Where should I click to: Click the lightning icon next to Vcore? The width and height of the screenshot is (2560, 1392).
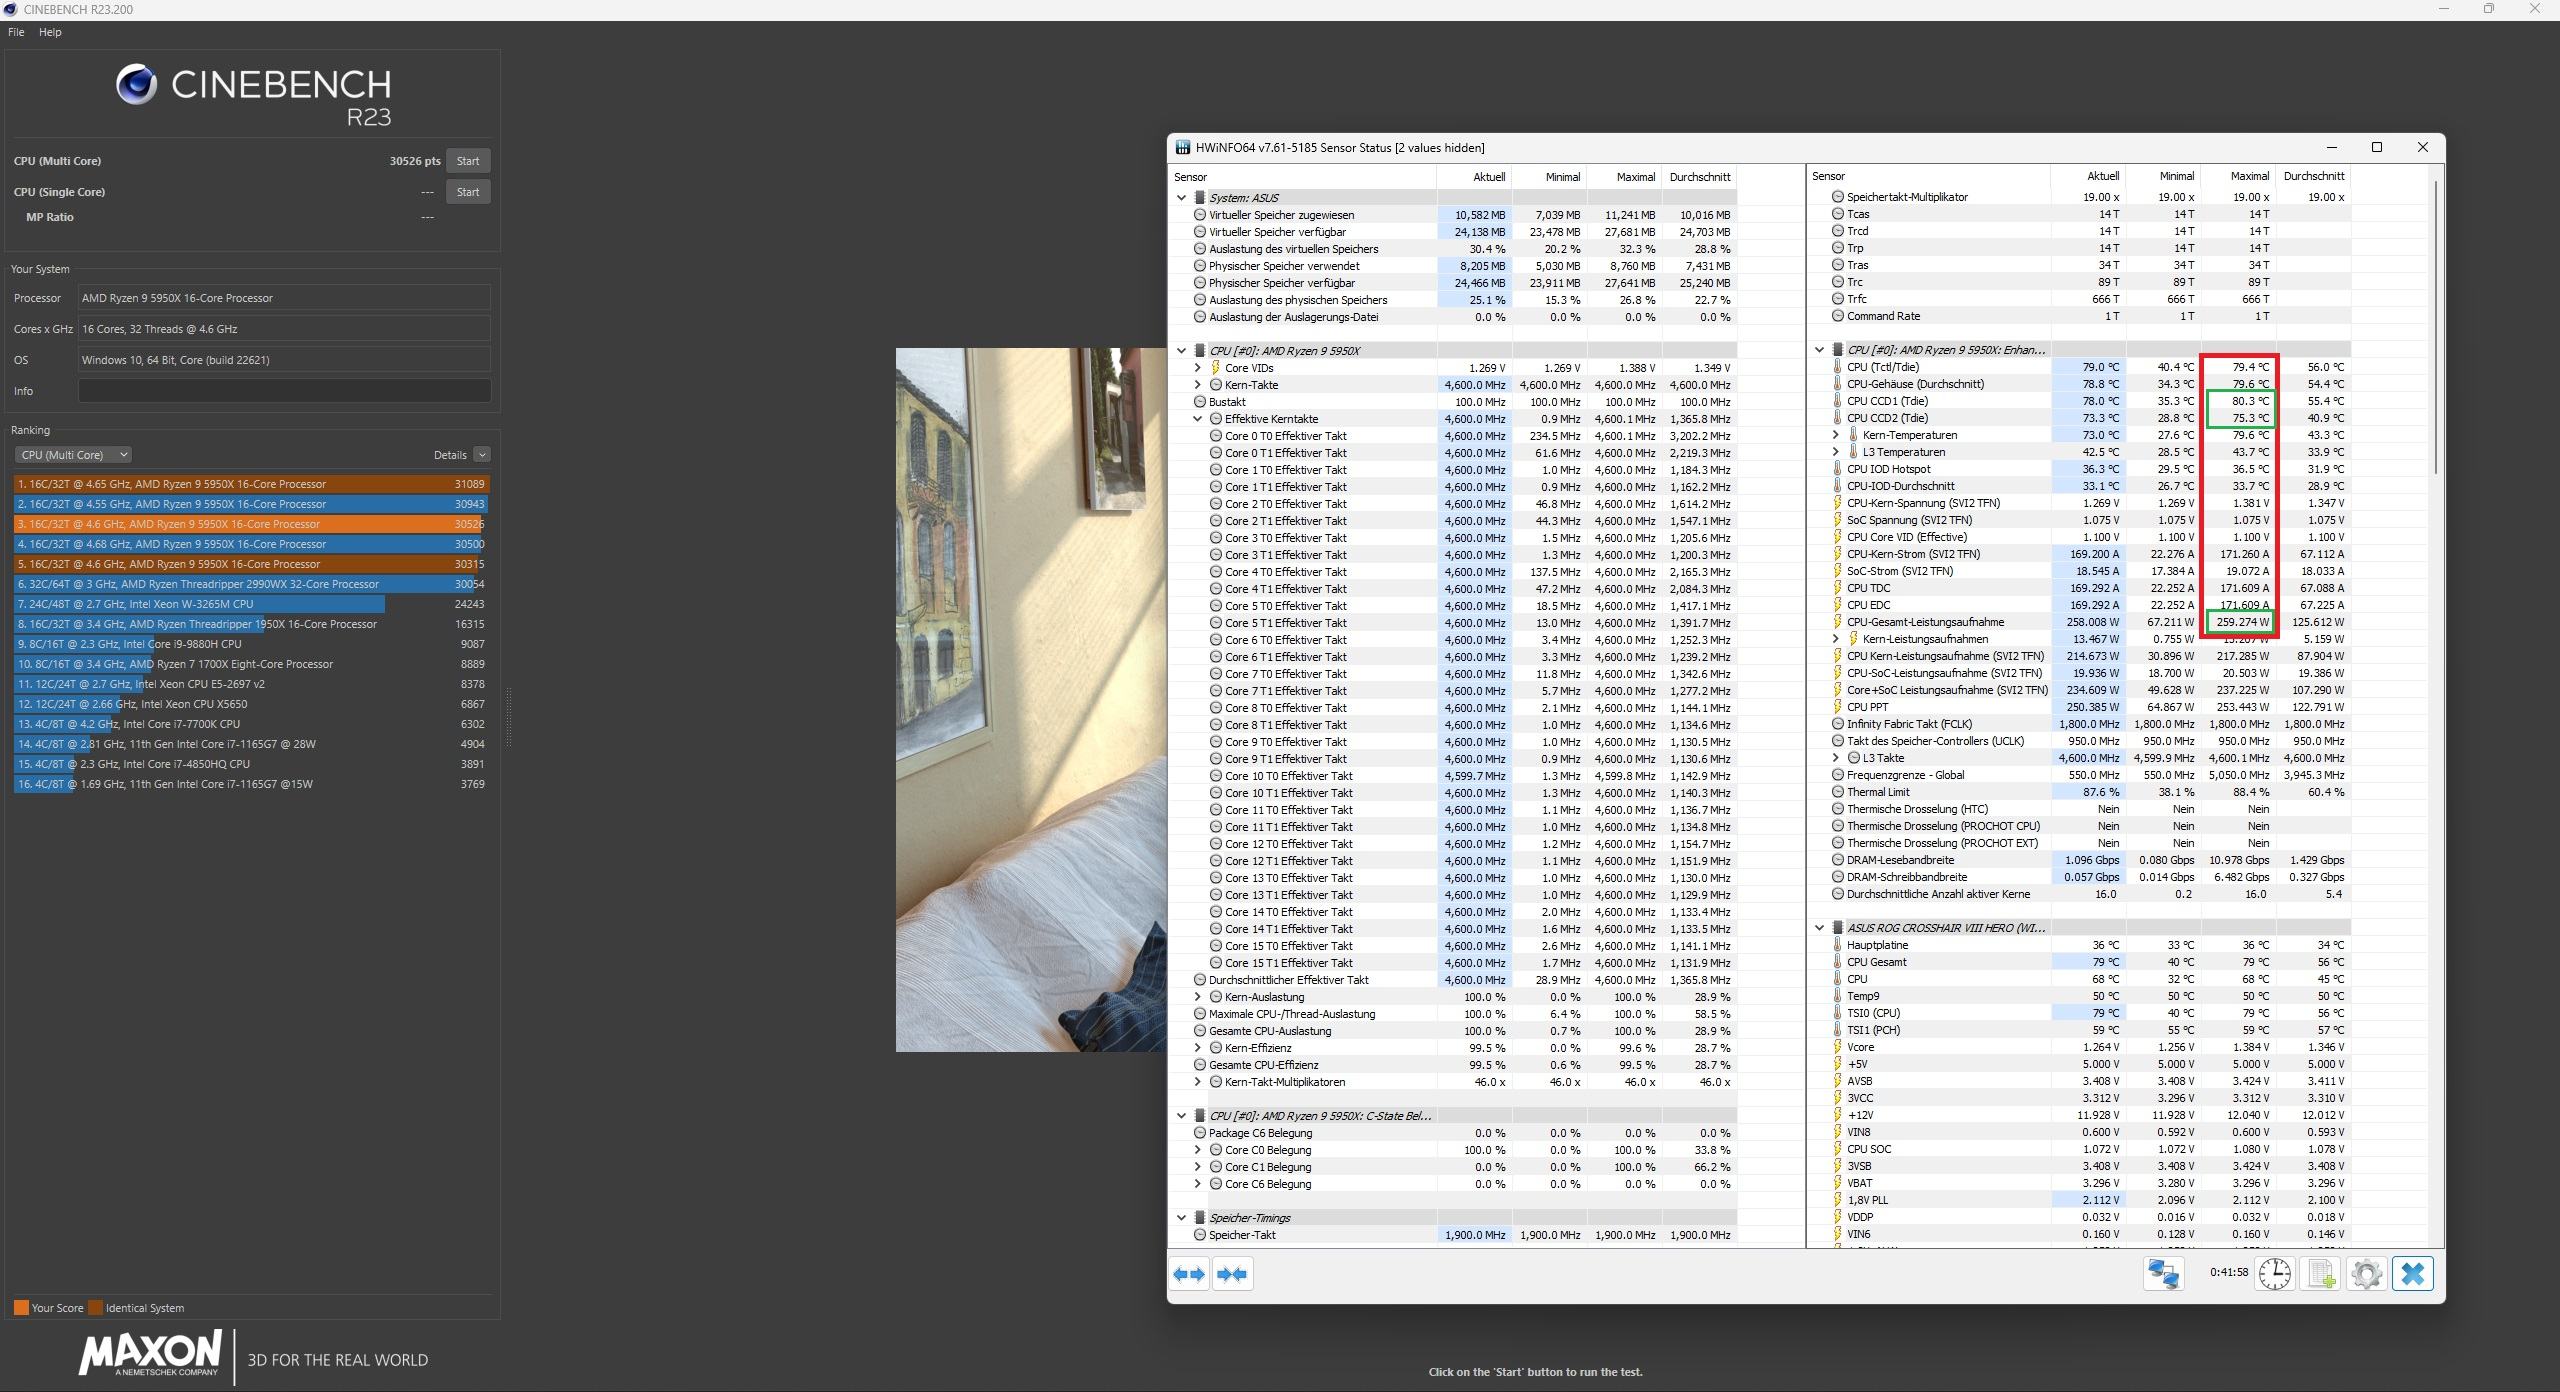1837,1047
